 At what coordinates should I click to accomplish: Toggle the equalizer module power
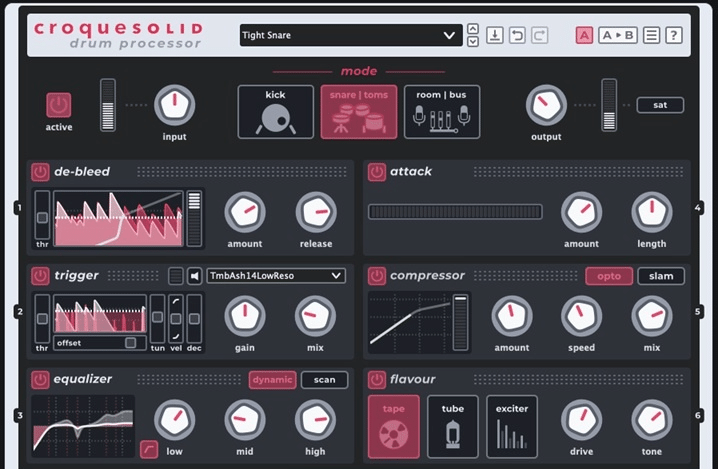(40, 380)
